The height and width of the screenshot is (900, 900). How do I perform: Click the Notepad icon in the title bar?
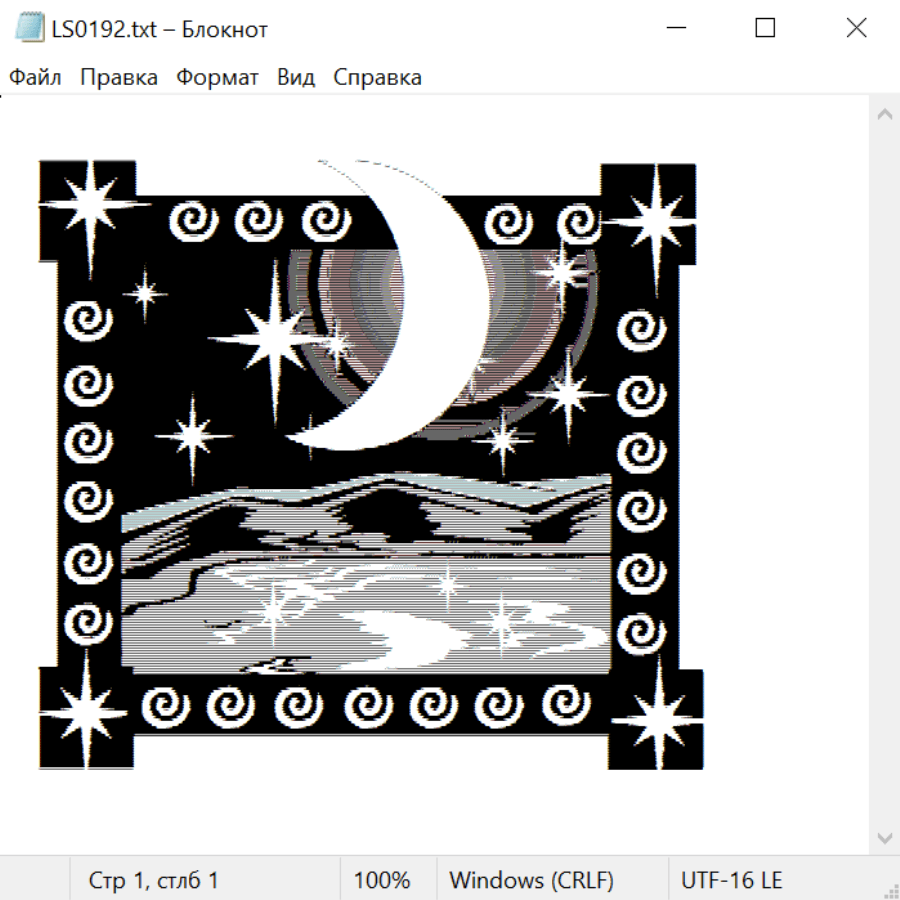tap(29, 29)
